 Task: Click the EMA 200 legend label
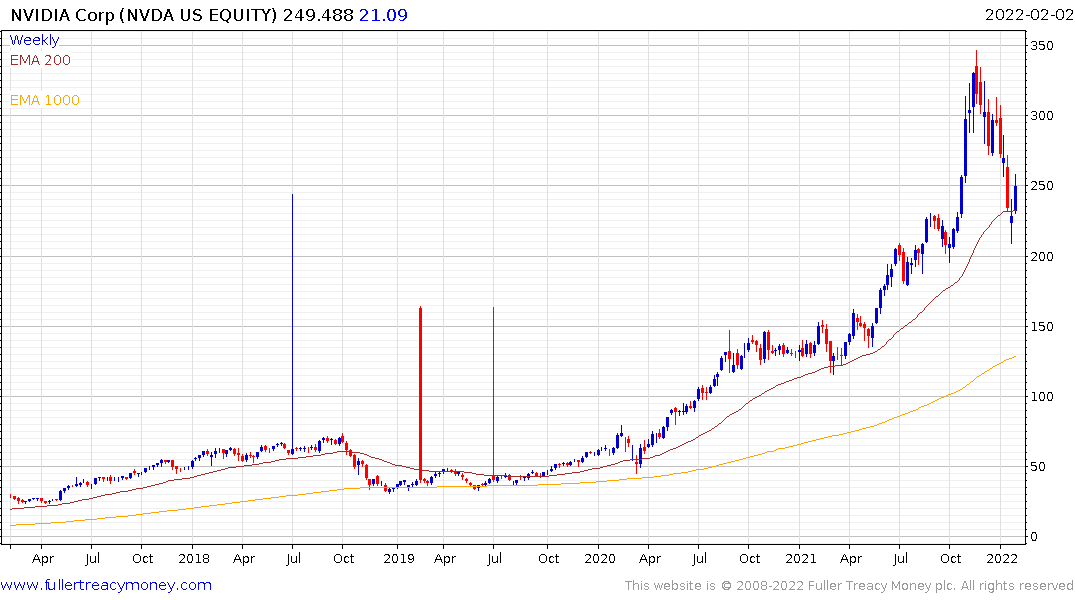click(40, 60)
